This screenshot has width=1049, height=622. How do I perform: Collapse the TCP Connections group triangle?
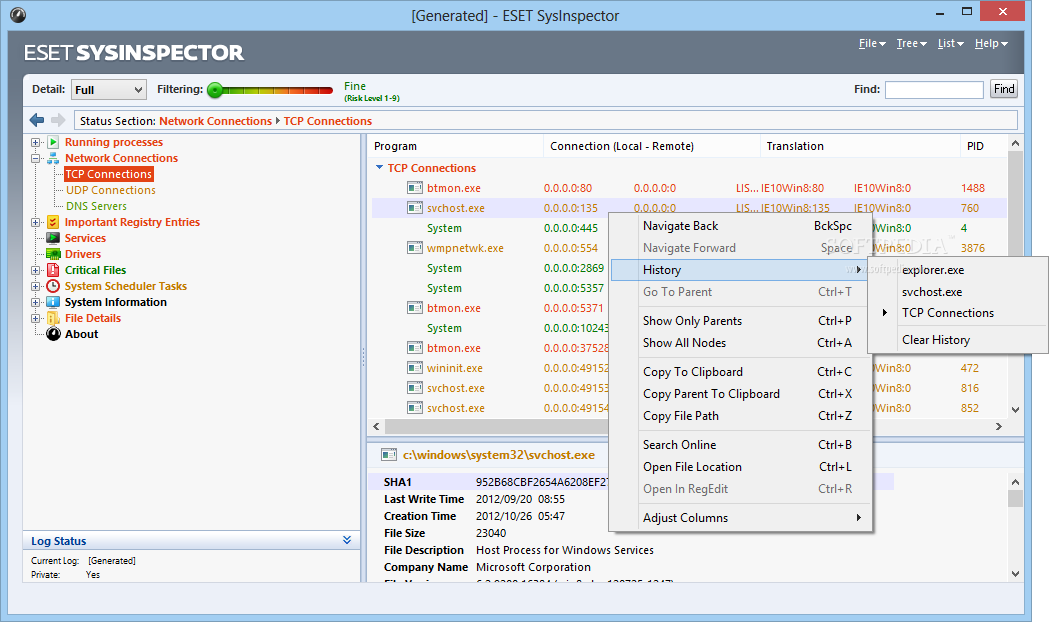click(x=379, y=167)
